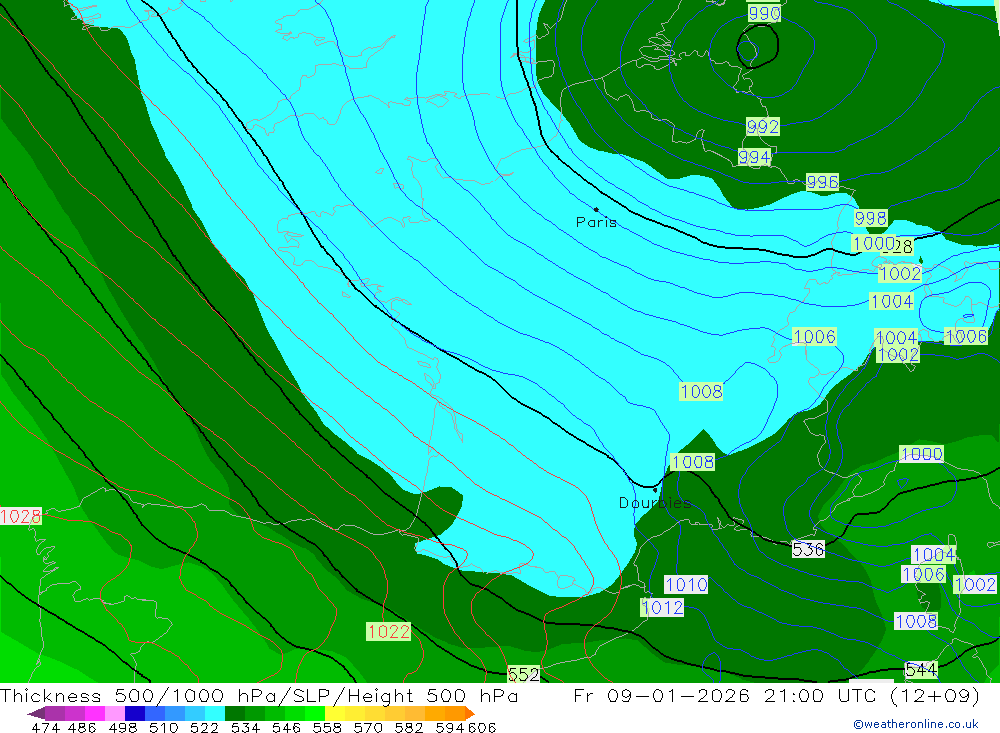Viewport: 1000px width, 733px height.
Task: Click the 1008 label directly above Dourbies
Action: point(693,462)
